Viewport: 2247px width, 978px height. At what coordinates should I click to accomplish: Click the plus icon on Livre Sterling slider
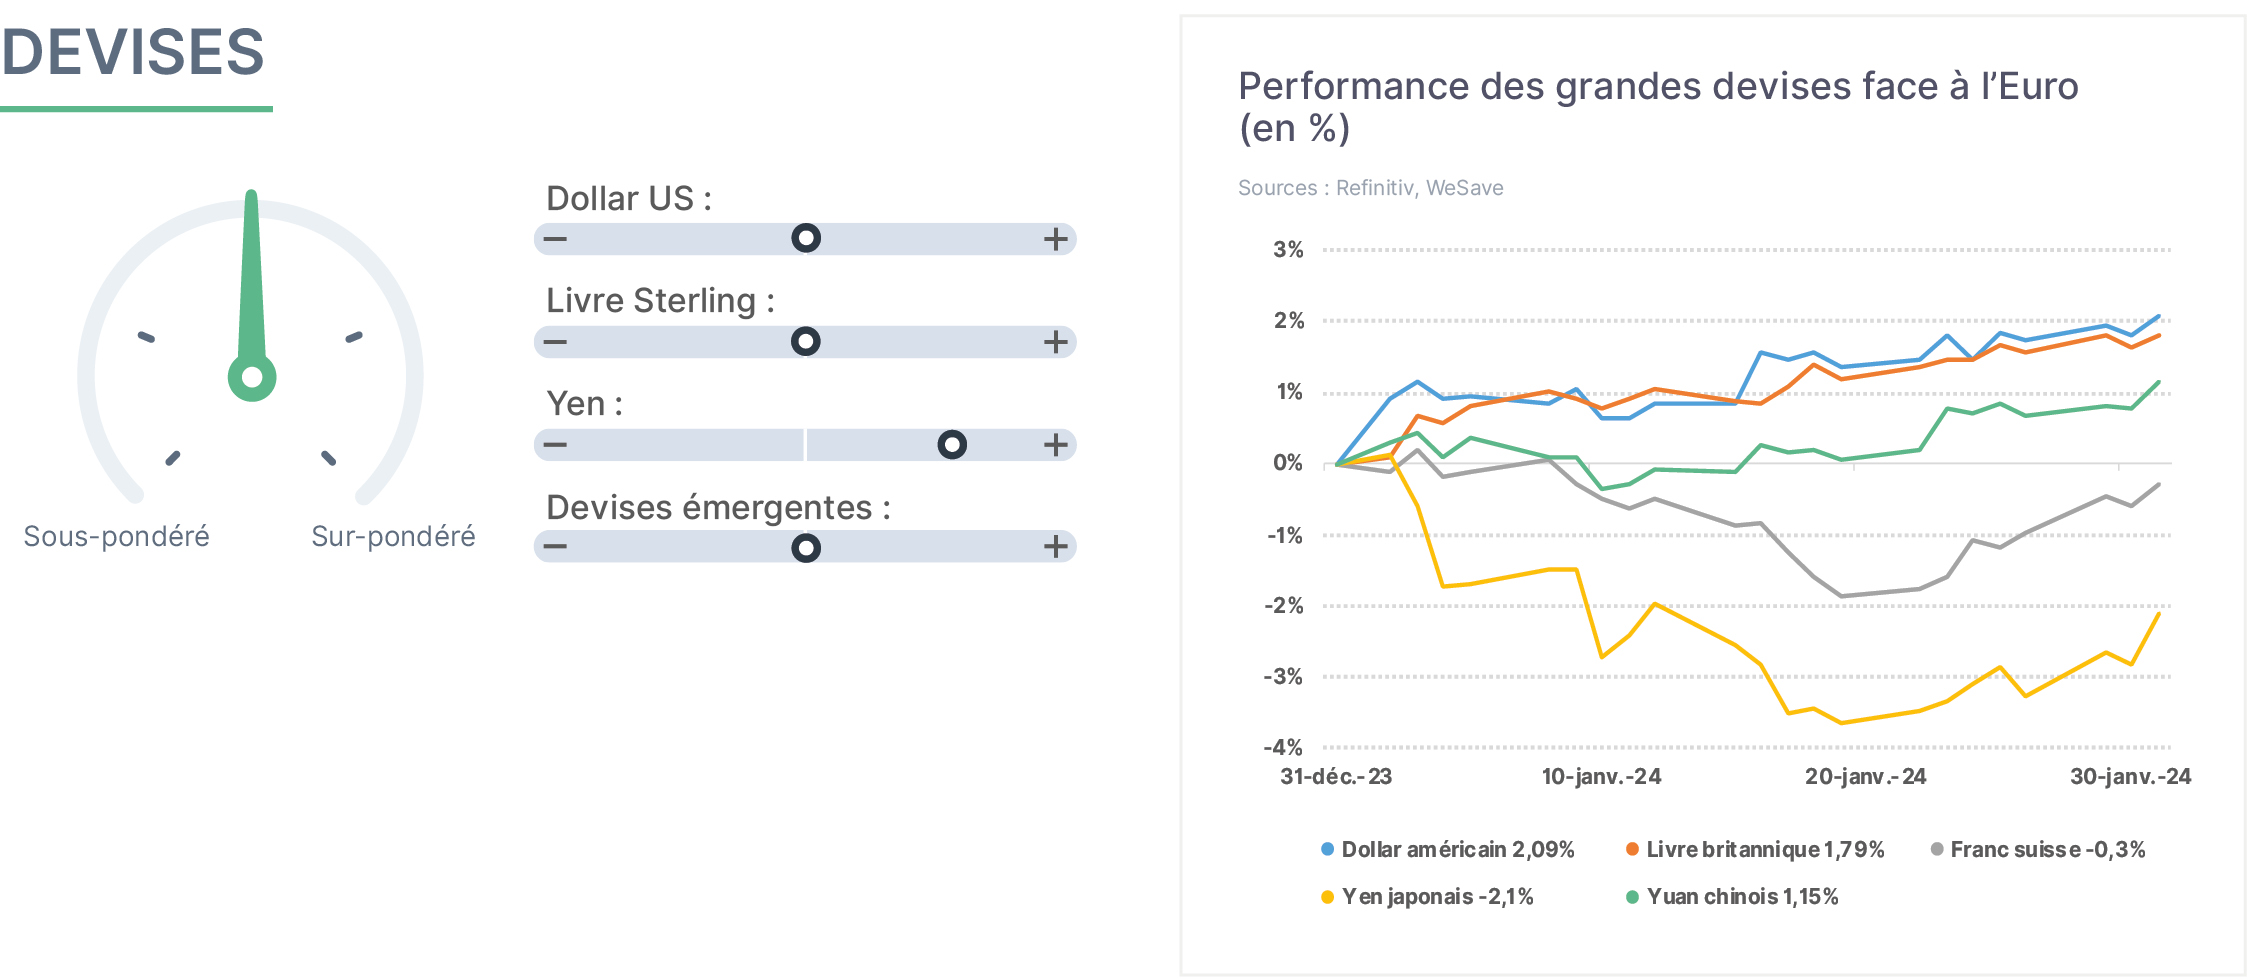[1056, 342]
